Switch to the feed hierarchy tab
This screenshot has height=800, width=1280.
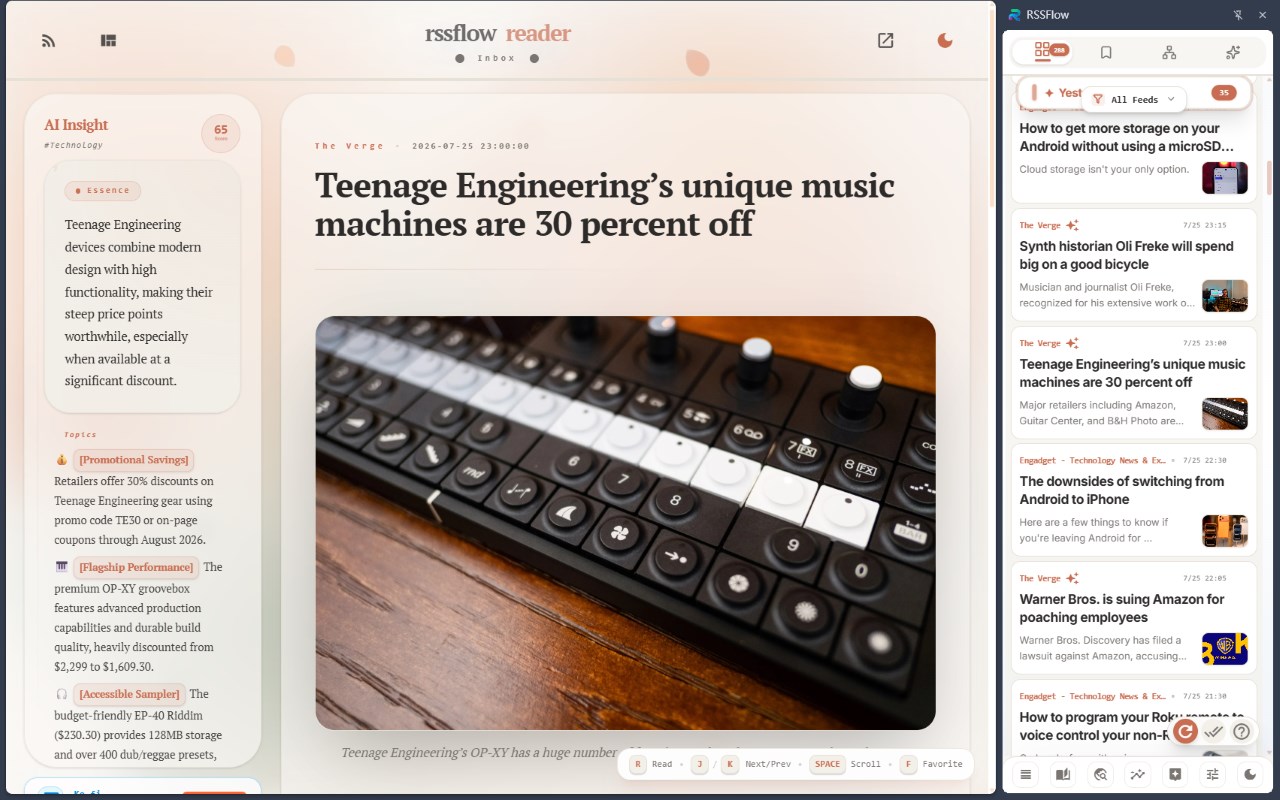pos(1169,52)
